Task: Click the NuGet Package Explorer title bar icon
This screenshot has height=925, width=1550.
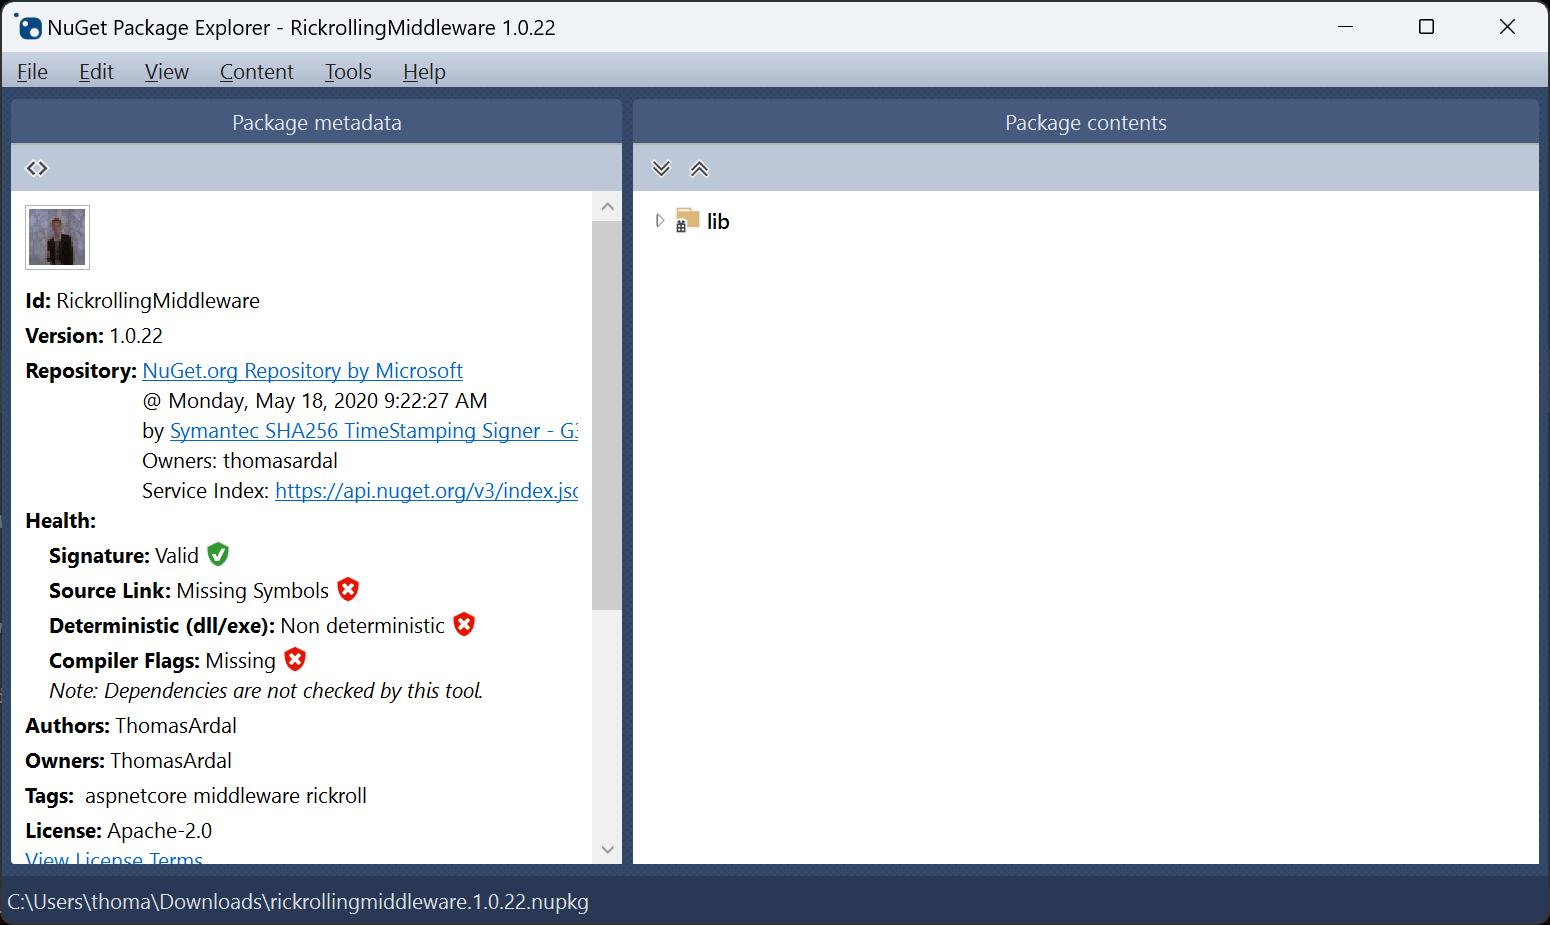Action: pyautogui.click(x=29, y=27)
